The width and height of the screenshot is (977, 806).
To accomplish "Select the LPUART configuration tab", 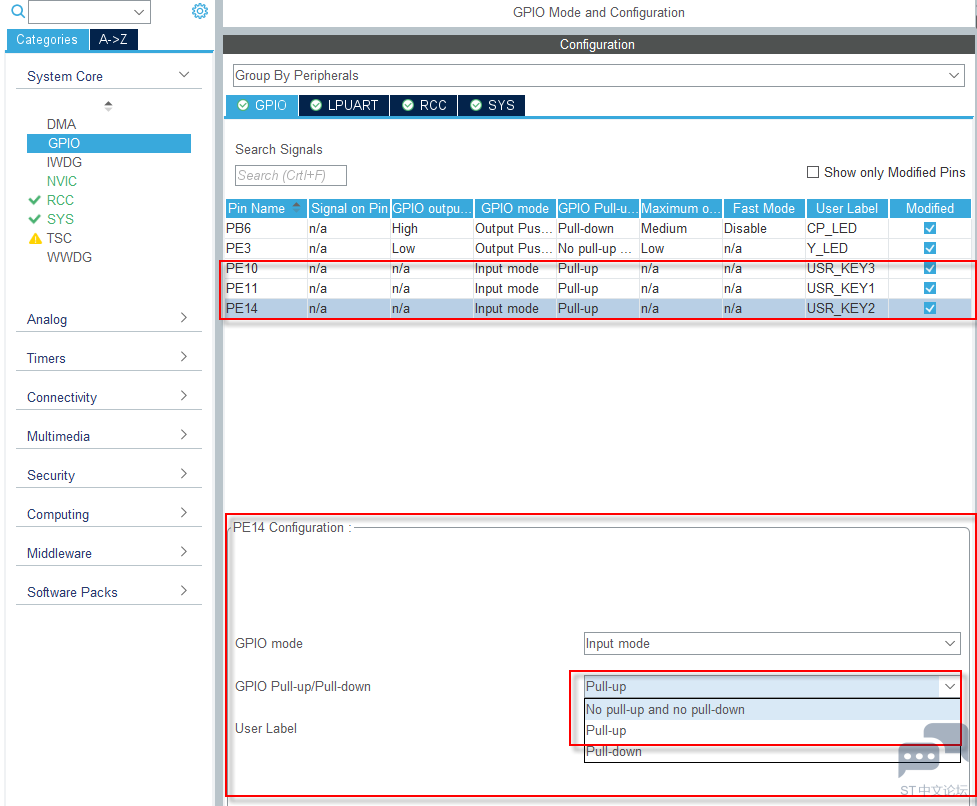I will click(x=344, y=105).
